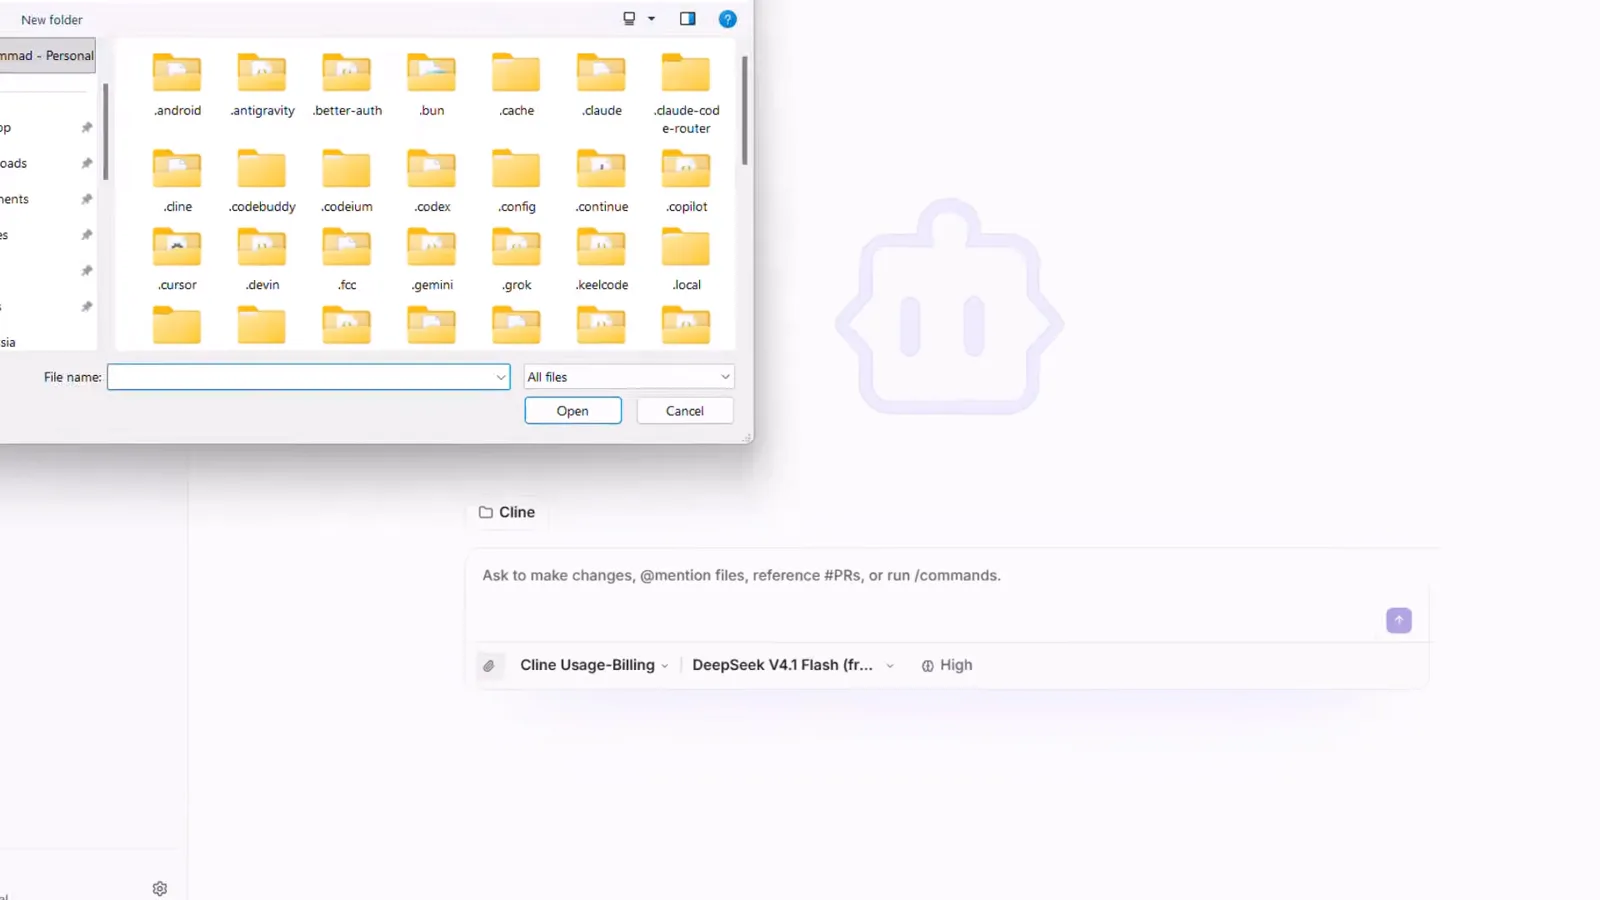Change the High reasoning effort setting
Image resolution: width=1600 pixels, height=900 pixels.
click(947, 665)
